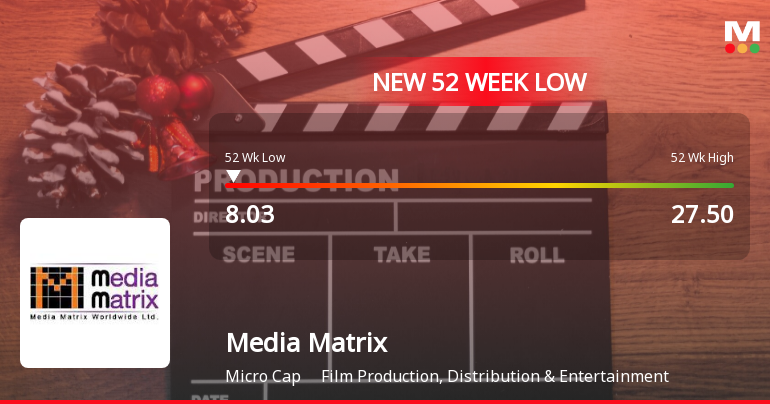The width and height of the screenshot is (770, 404).
Task: Click the 52 Wk Low label
Action: point(255,158)
